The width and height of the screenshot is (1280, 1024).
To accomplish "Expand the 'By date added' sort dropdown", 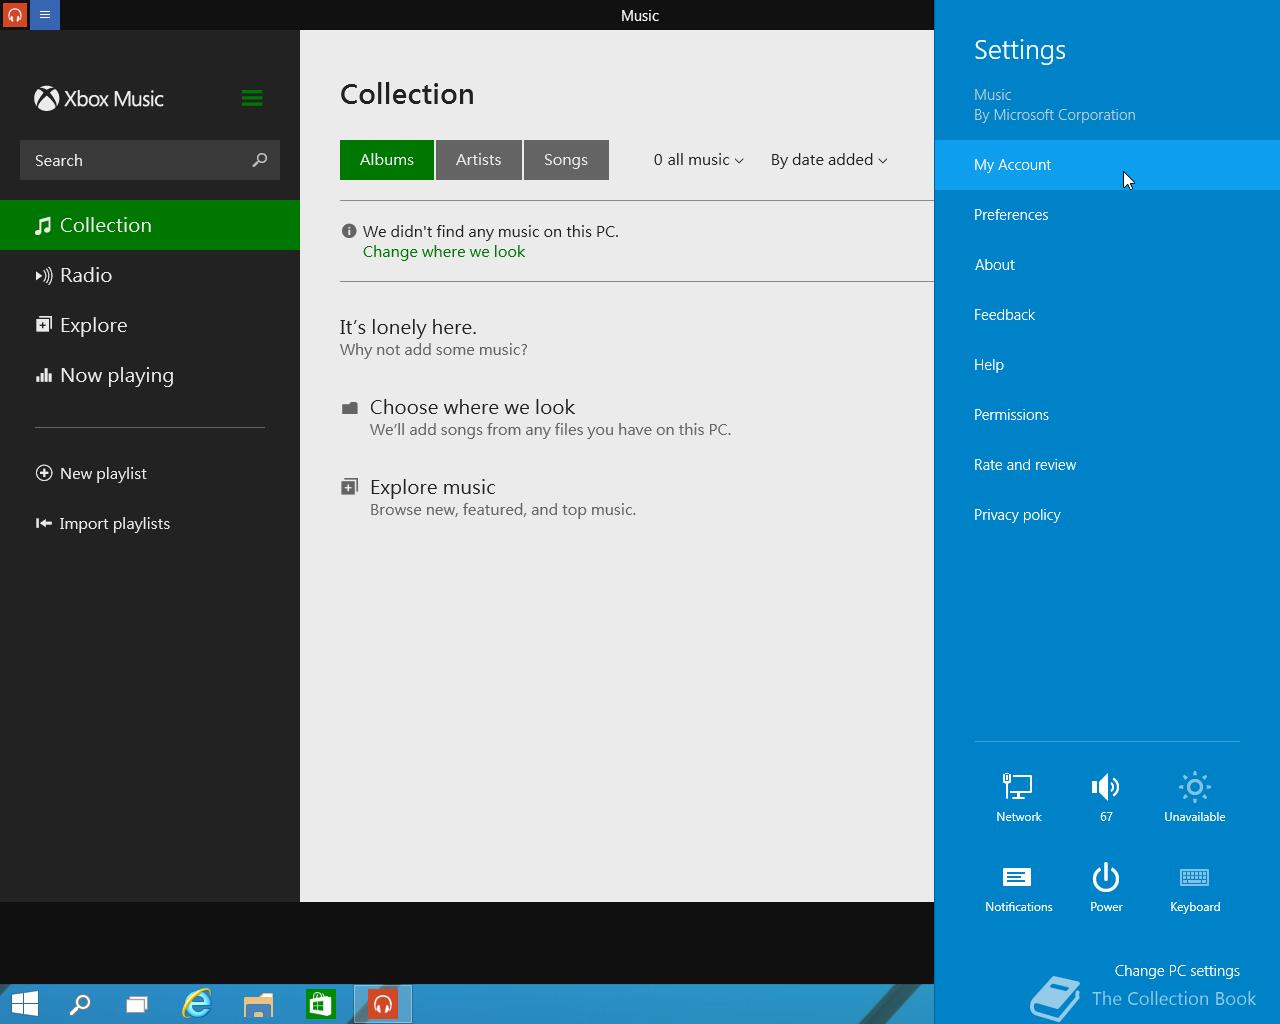I will [829, 160].
